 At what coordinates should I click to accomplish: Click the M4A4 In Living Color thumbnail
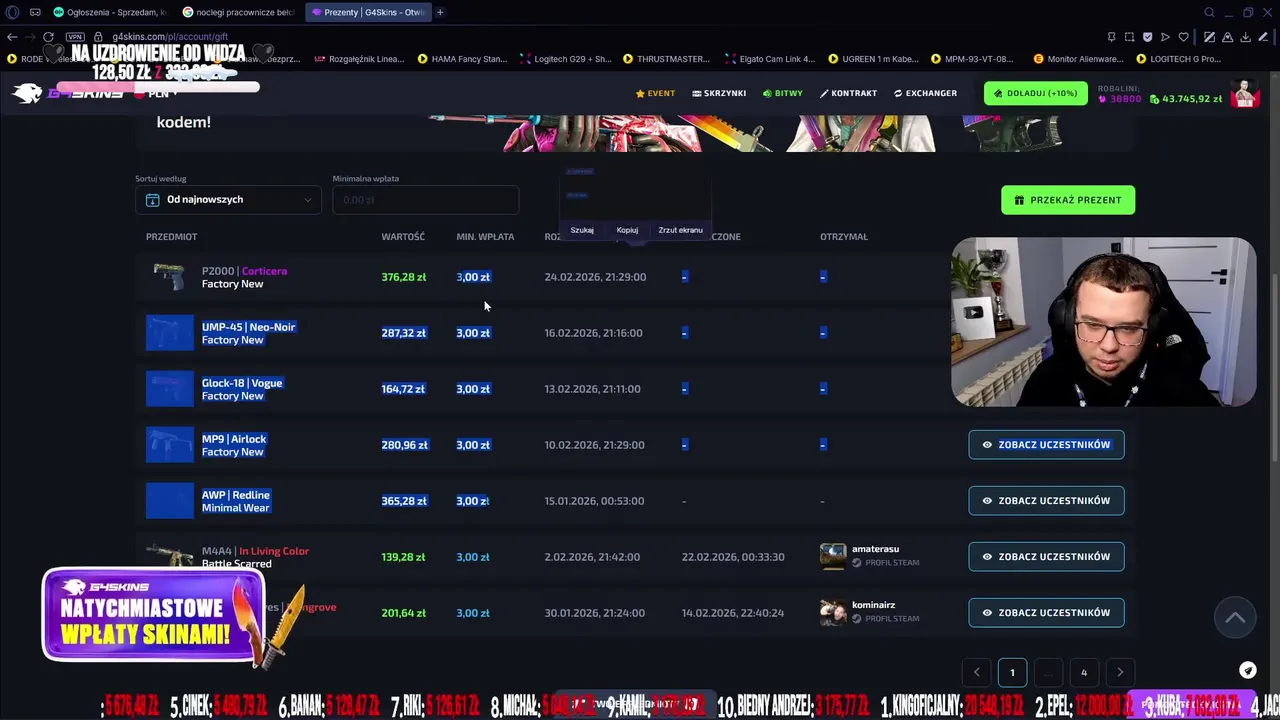(169, 555)
